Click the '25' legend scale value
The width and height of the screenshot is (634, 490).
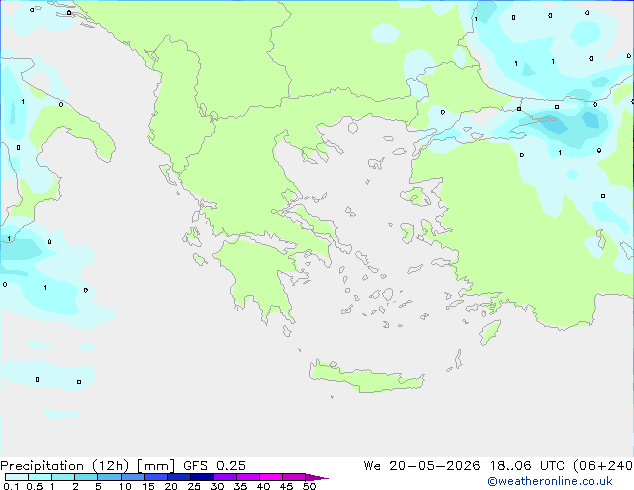(x=194, y=486)
